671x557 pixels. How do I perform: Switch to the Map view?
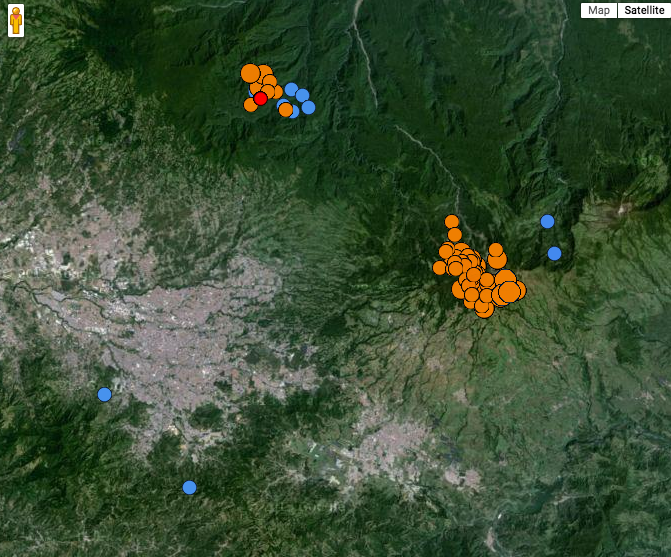(x=598, y=11)
